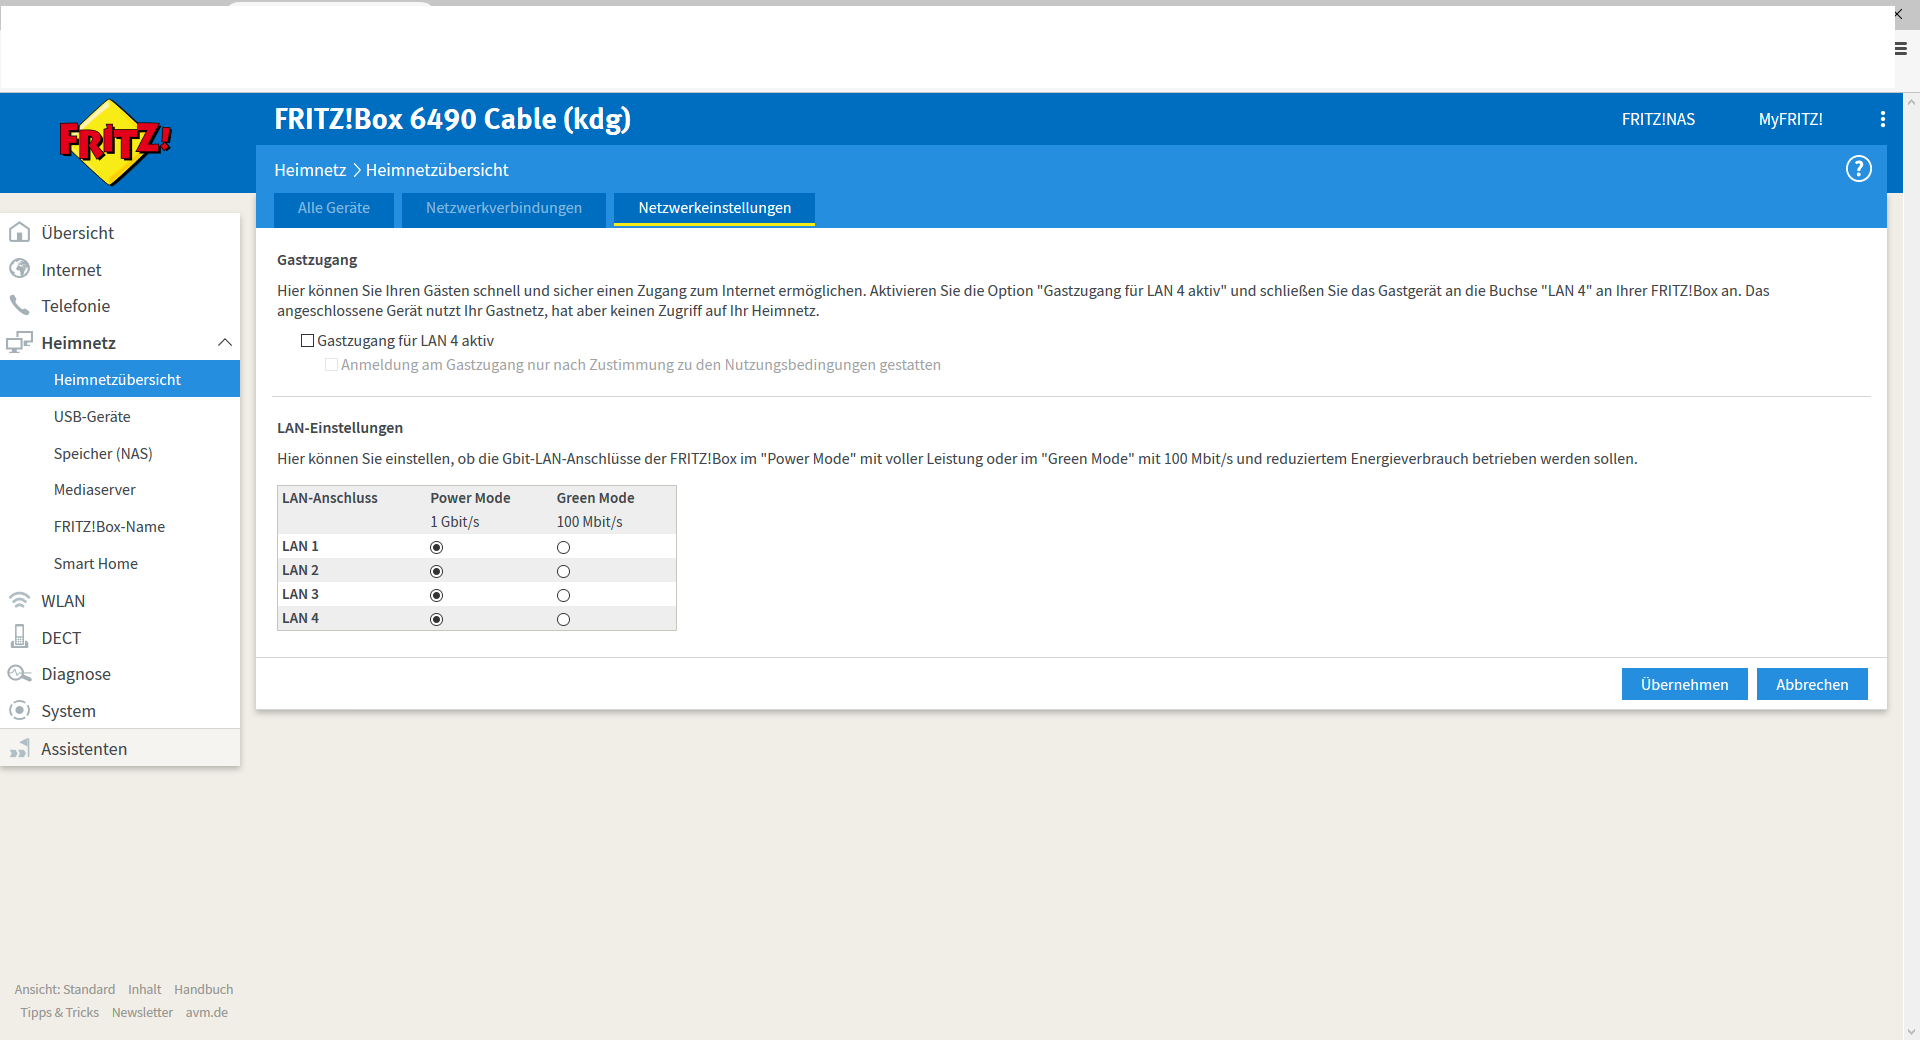Screen dimensions: 1923x1040
Task: Click Heimnetz breadcrumb link
Action: pos(310,170)
